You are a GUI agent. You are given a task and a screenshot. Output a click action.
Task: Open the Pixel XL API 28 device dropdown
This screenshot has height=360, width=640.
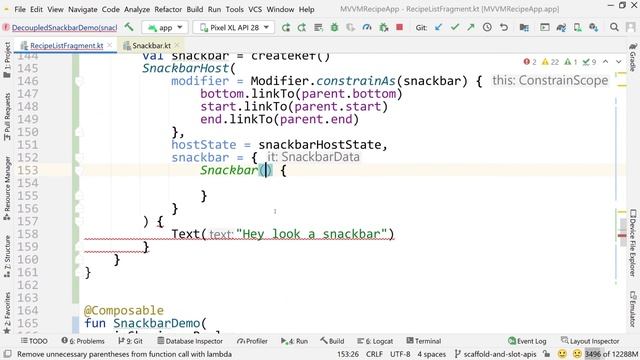click(x=234, y=27)
